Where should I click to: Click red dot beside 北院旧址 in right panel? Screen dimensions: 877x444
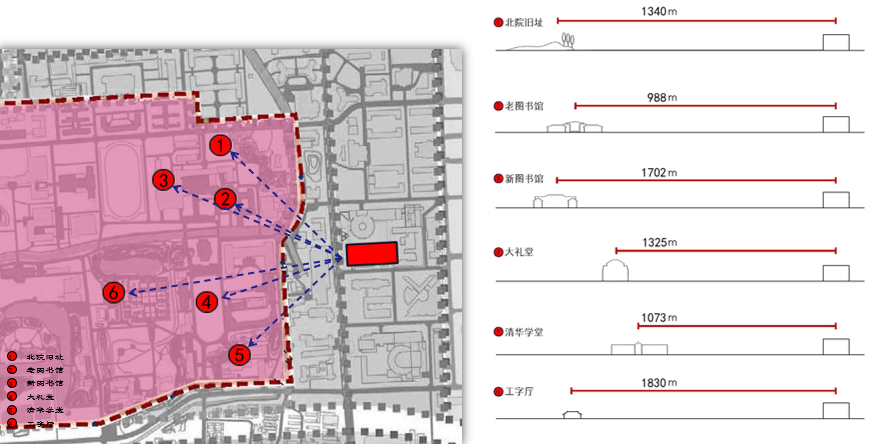coord(498,21)
